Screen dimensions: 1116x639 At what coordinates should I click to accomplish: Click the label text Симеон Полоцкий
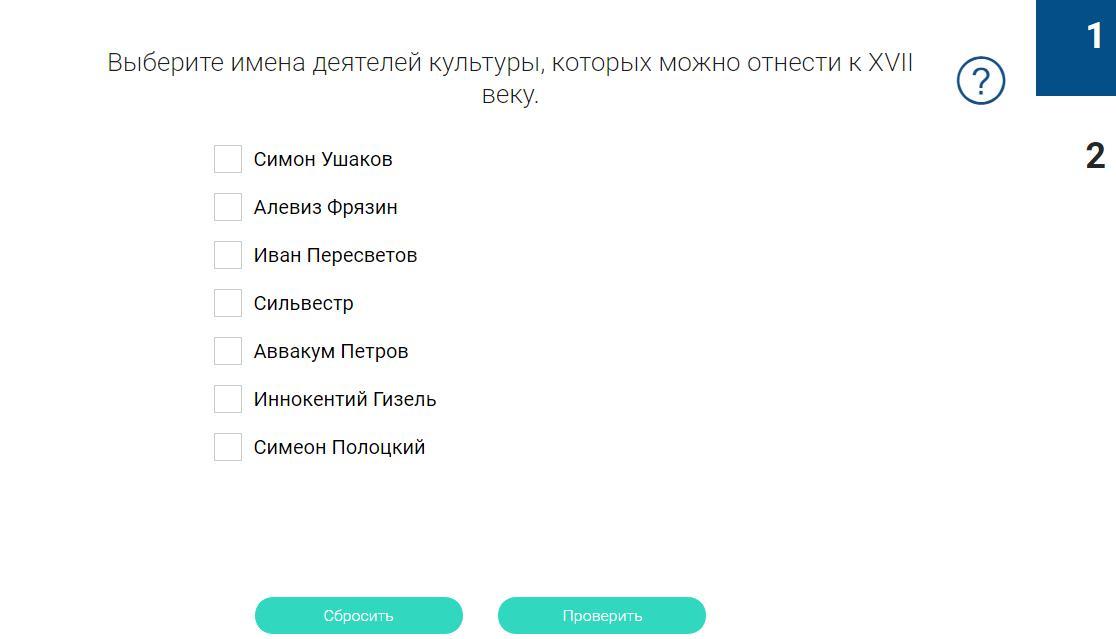pyautogui.click(x=339, y=447)
